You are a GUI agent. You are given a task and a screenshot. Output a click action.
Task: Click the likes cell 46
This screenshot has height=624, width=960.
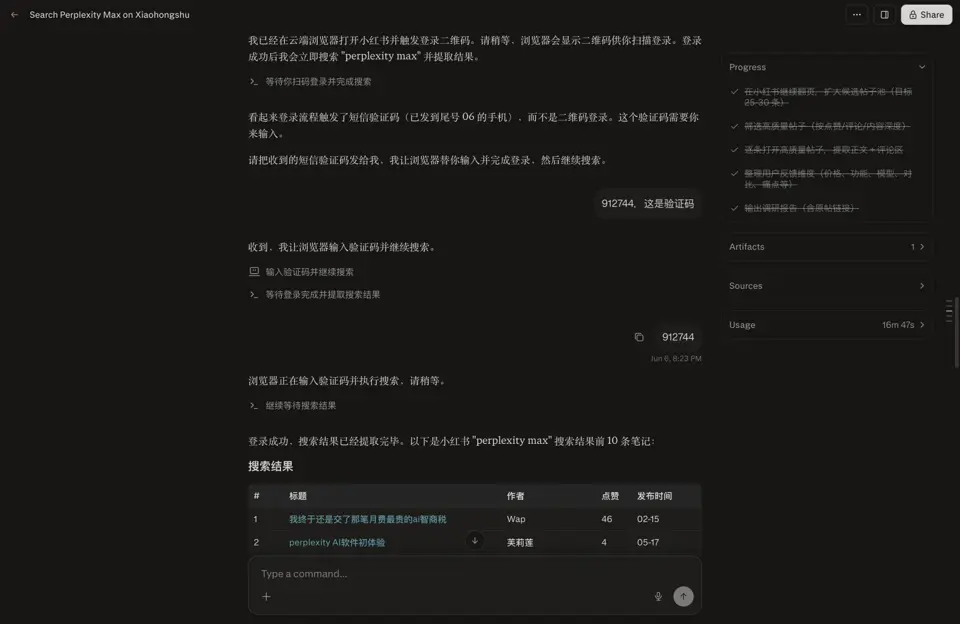tap(607, 519)
